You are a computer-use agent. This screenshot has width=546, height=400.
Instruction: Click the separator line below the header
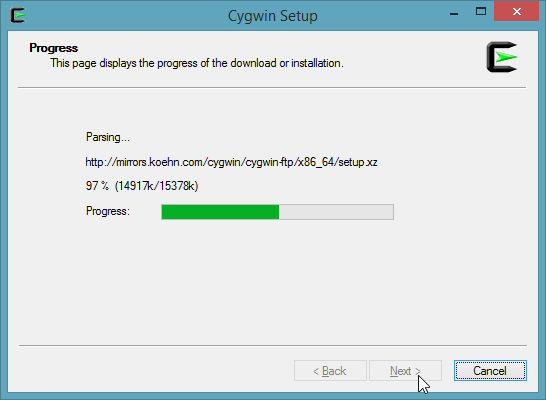(x=272, y=88)
